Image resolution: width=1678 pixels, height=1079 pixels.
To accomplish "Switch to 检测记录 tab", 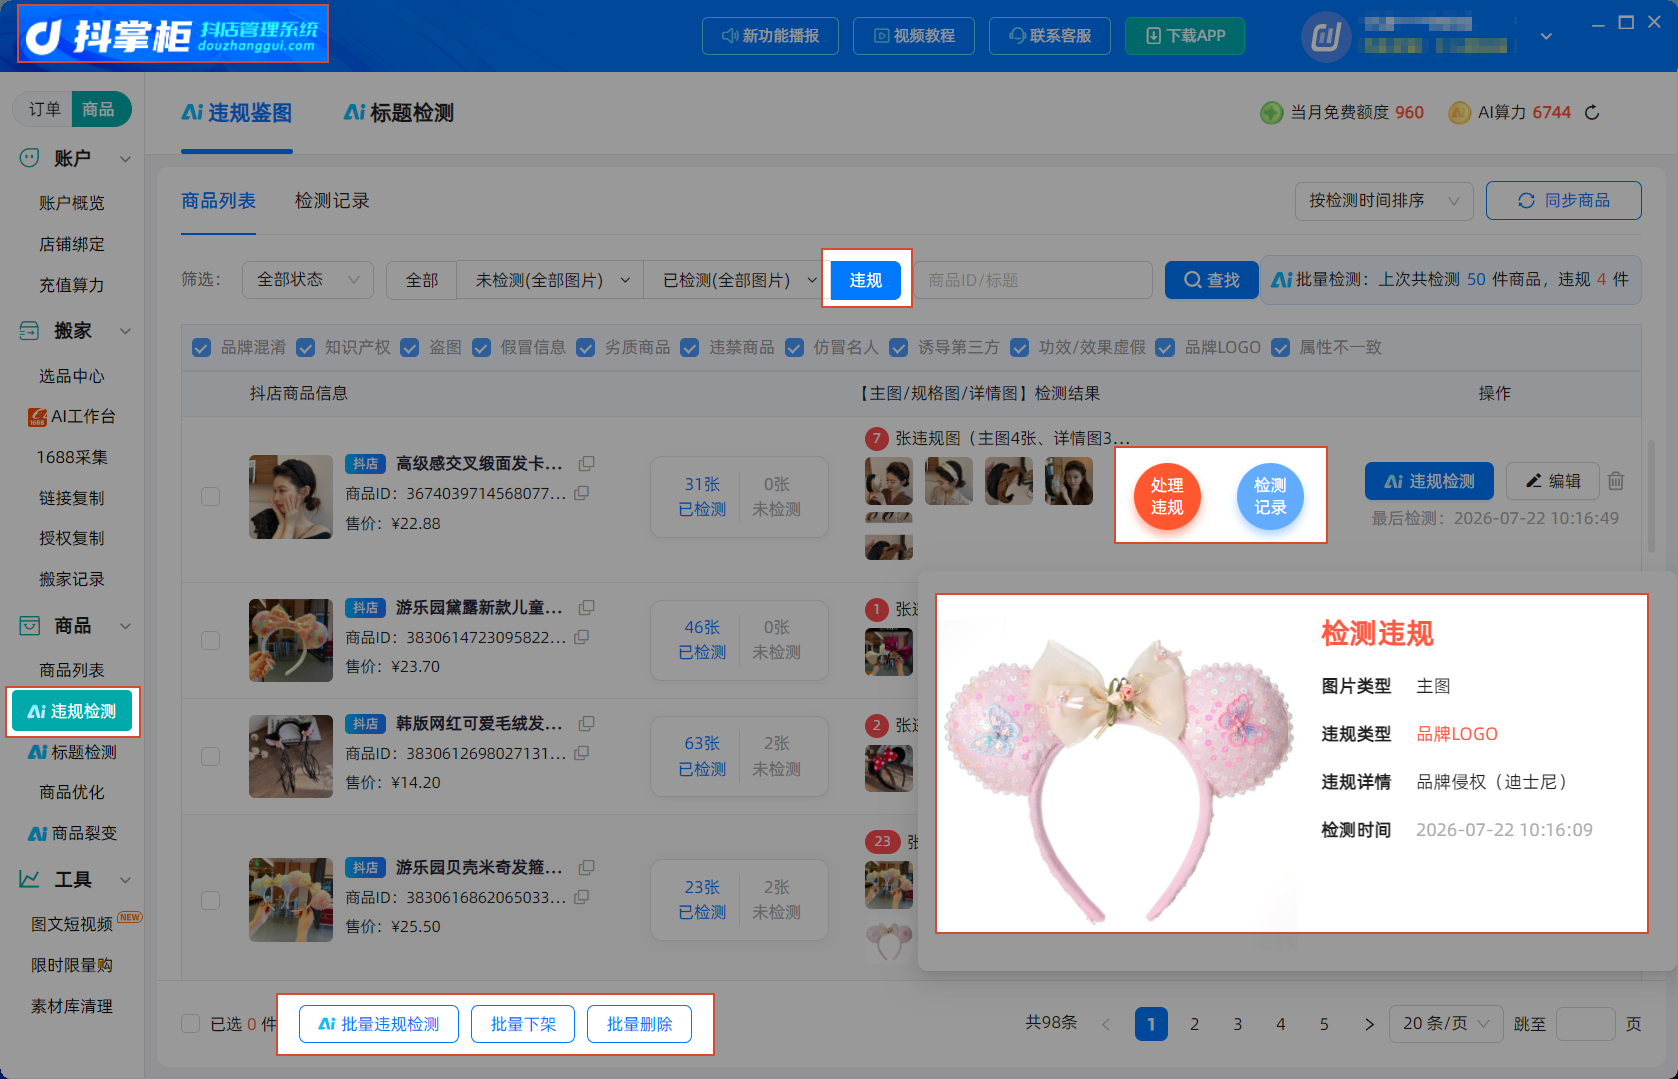I will [332, 201].
